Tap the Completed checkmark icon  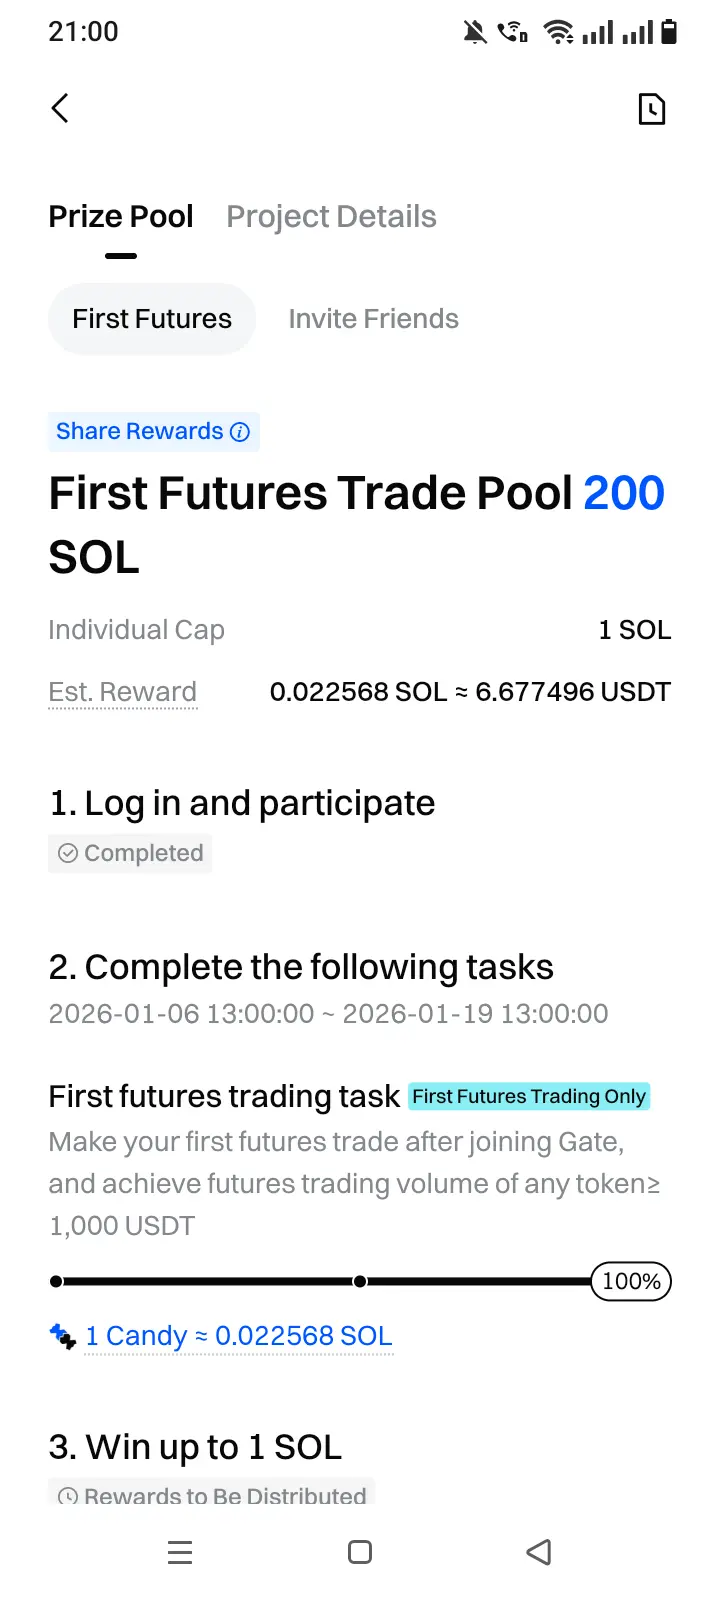68,853
